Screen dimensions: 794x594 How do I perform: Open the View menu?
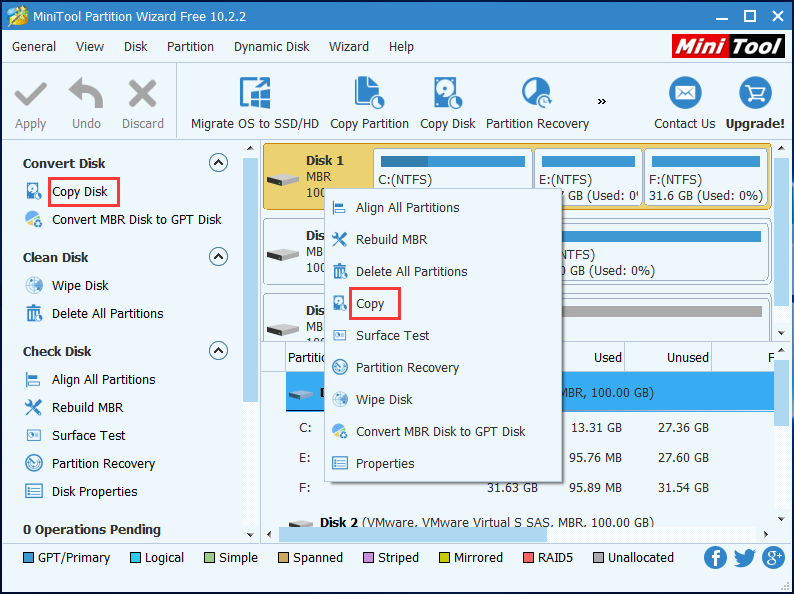tap(90, 47)
